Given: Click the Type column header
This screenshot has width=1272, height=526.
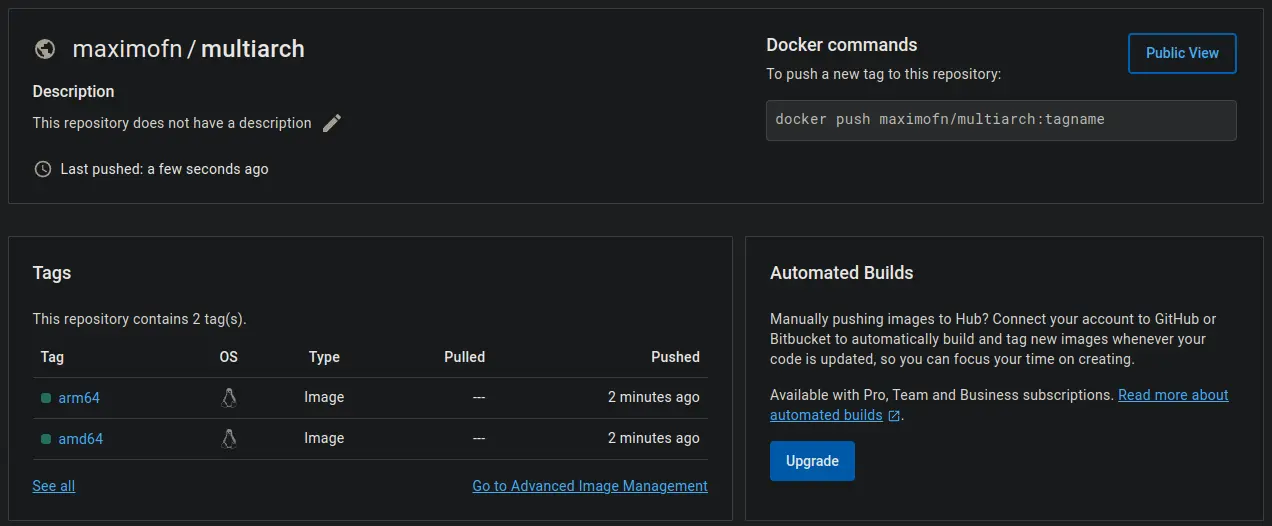Looking at the screenshot, I should [x=324, y=357].
